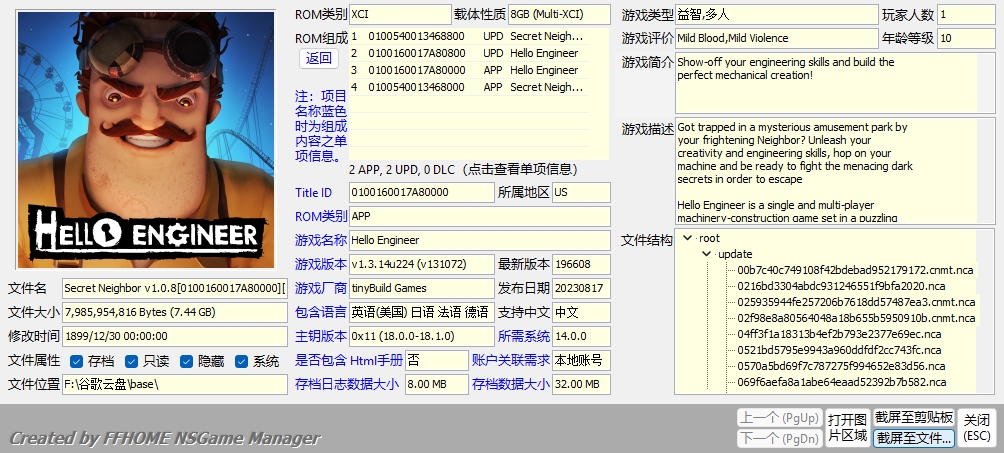Click the 上一个 (PgUp) button
This screenshot has width=1004, height=453.
779,418
